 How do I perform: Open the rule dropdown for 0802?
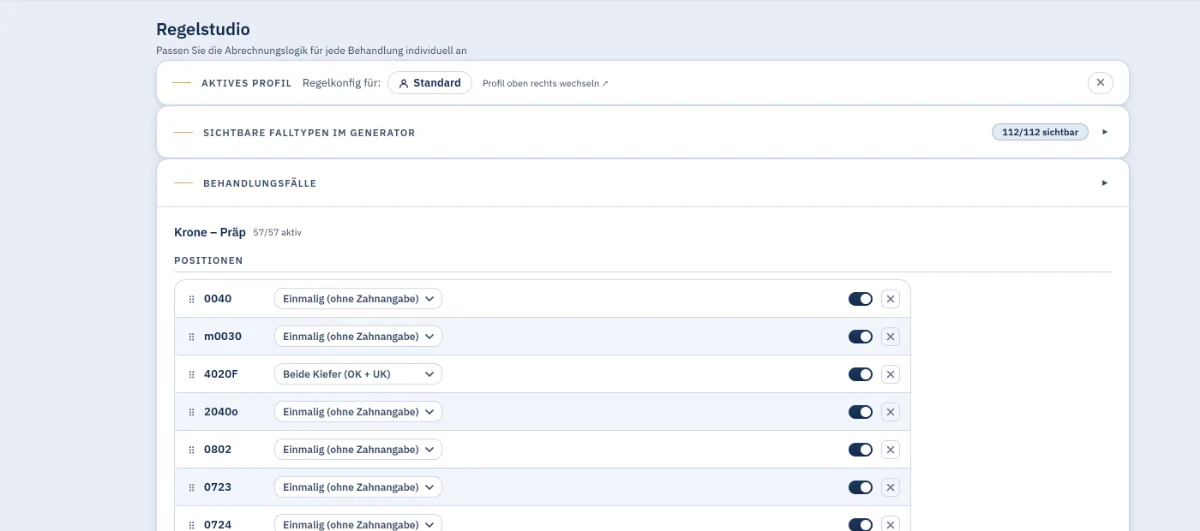pos(358,450)
